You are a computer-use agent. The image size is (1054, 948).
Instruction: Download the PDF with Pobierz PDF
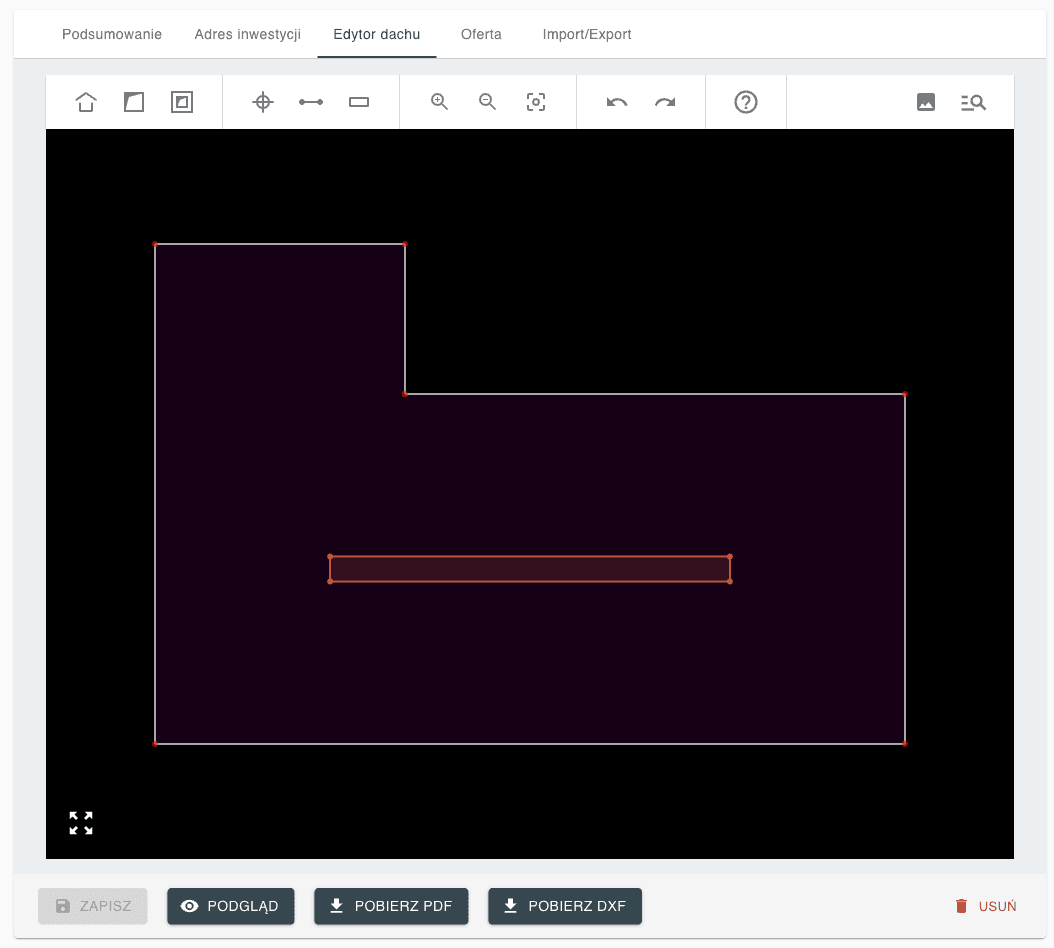(391, 906)
